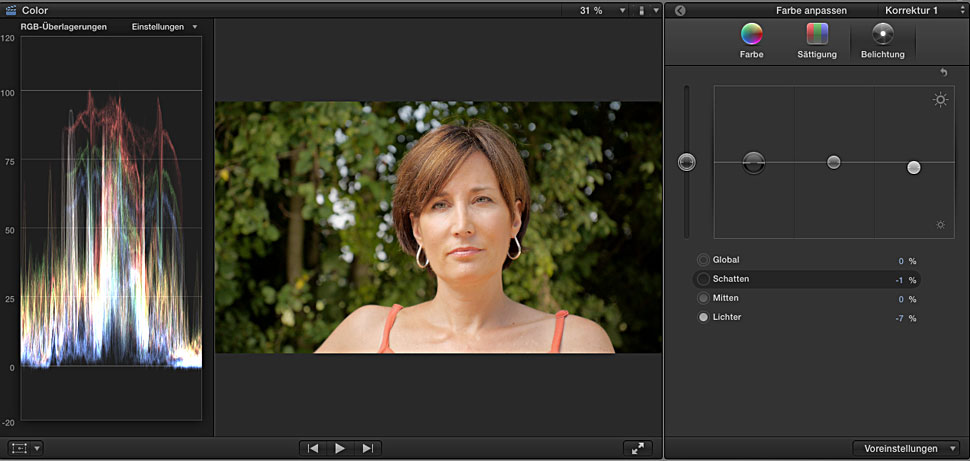
Task: Click the RGB-Überlagerungen scope label
Action: (x=64, y=27)
